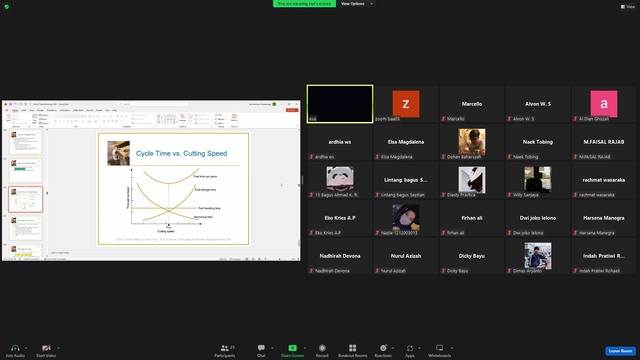Click the Leave Room button
The image size is (640, 360).
pos(620,351)
